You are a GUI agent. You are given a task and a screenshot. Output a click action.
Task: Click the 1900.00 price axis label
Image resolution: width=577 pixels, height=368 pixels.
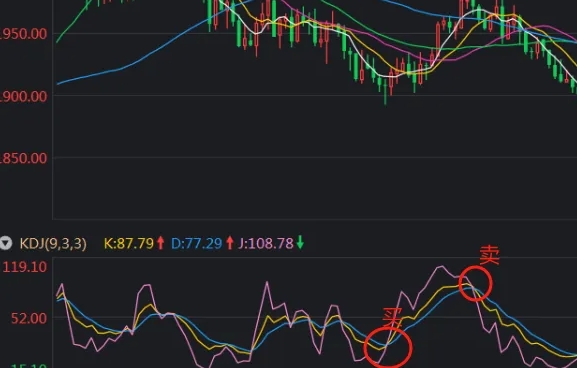[x=24, y=96]
